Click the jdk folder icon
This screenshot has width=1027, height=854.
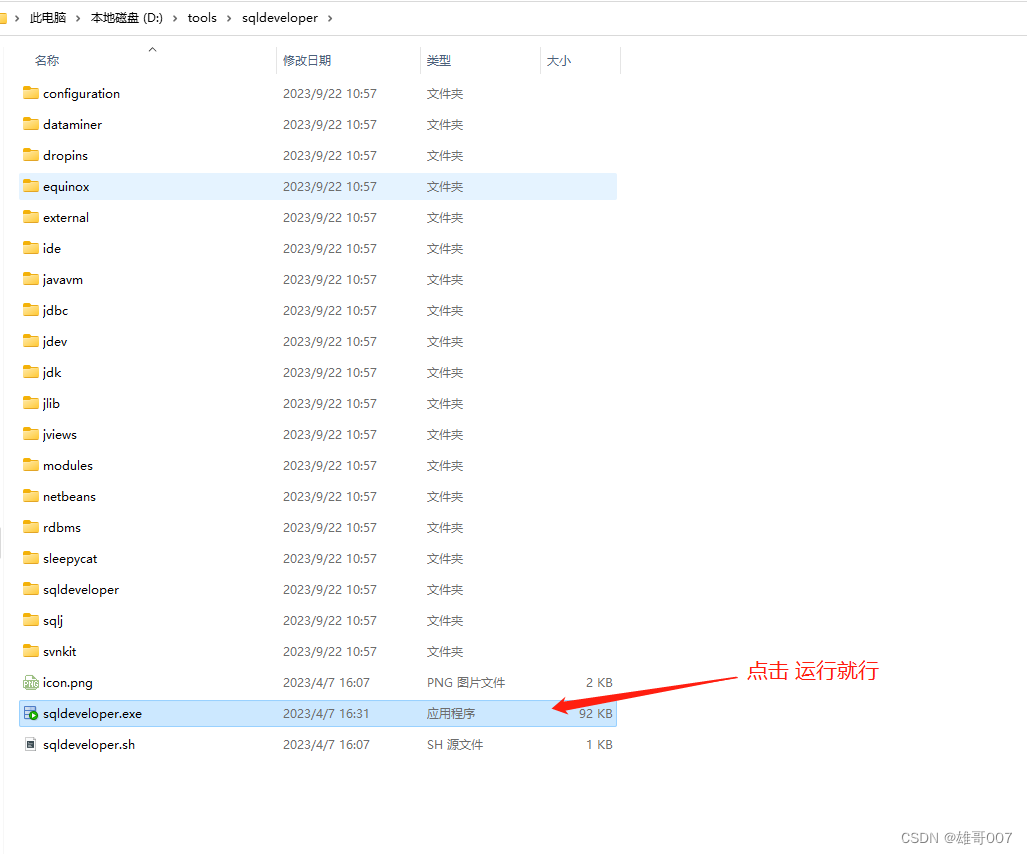(x=31, y=372)
